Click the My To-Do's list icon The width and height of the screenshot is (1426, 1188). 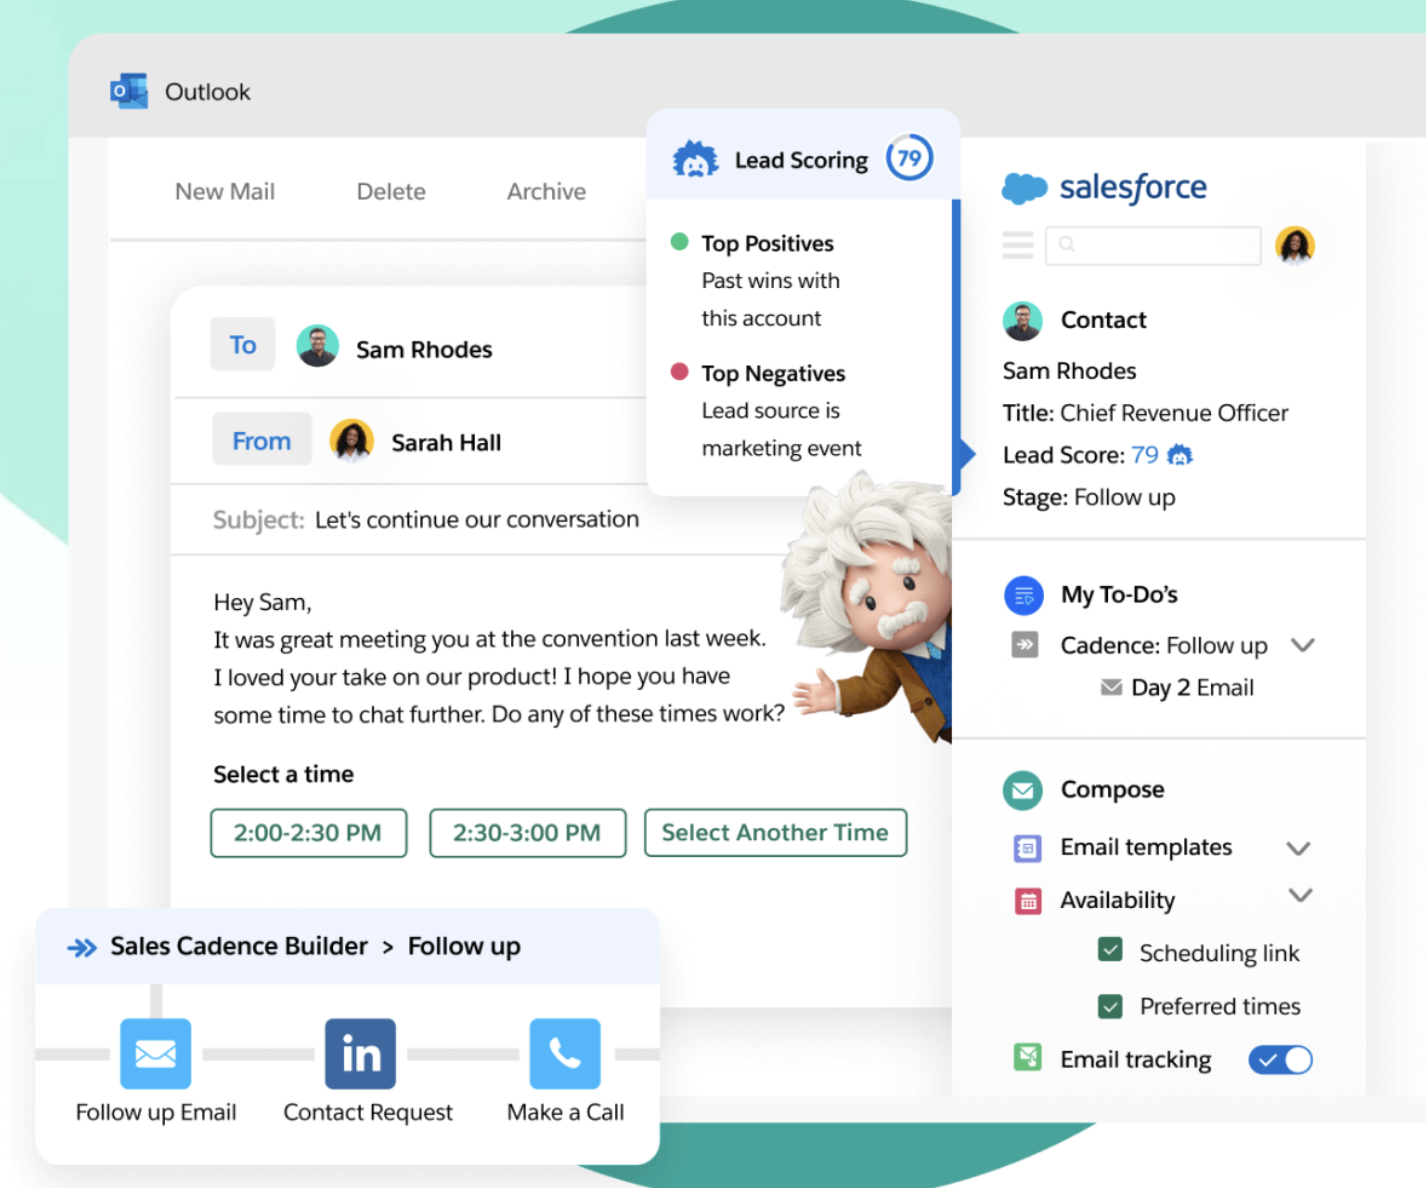(1023, 595)
